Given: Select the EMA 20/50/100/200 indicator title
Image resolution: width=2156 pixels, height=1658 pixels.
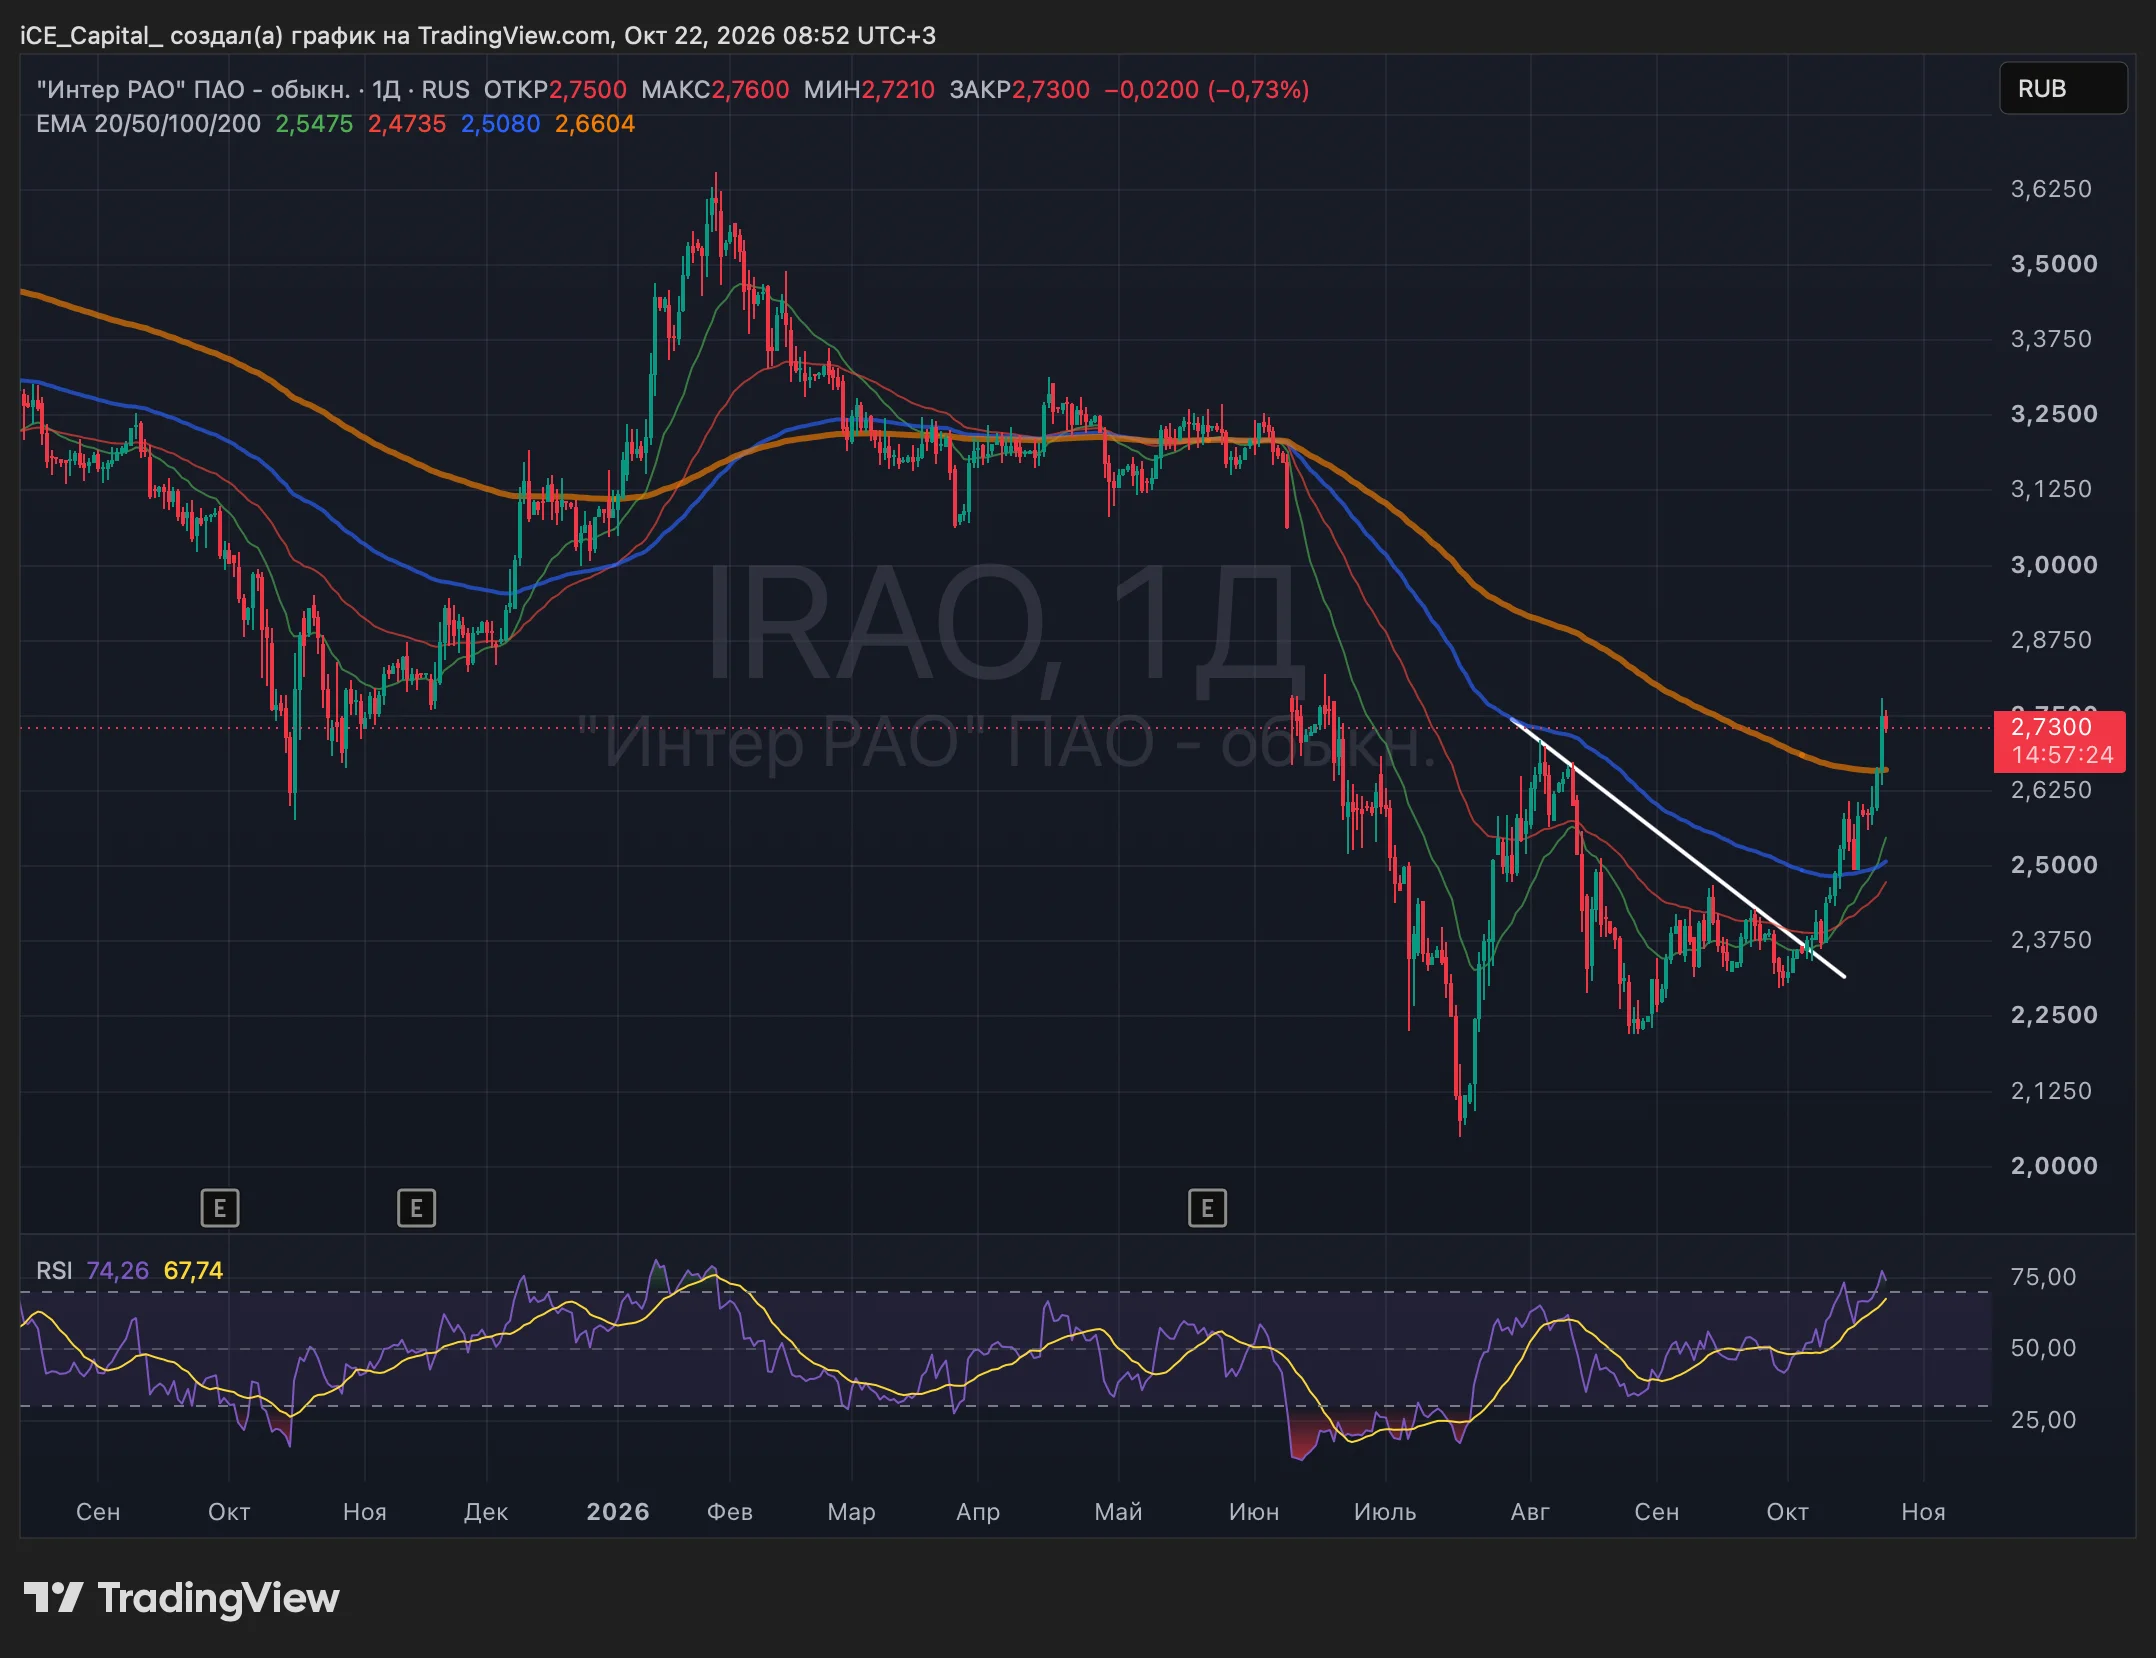Looking at the screenshot, I should 148,124.
